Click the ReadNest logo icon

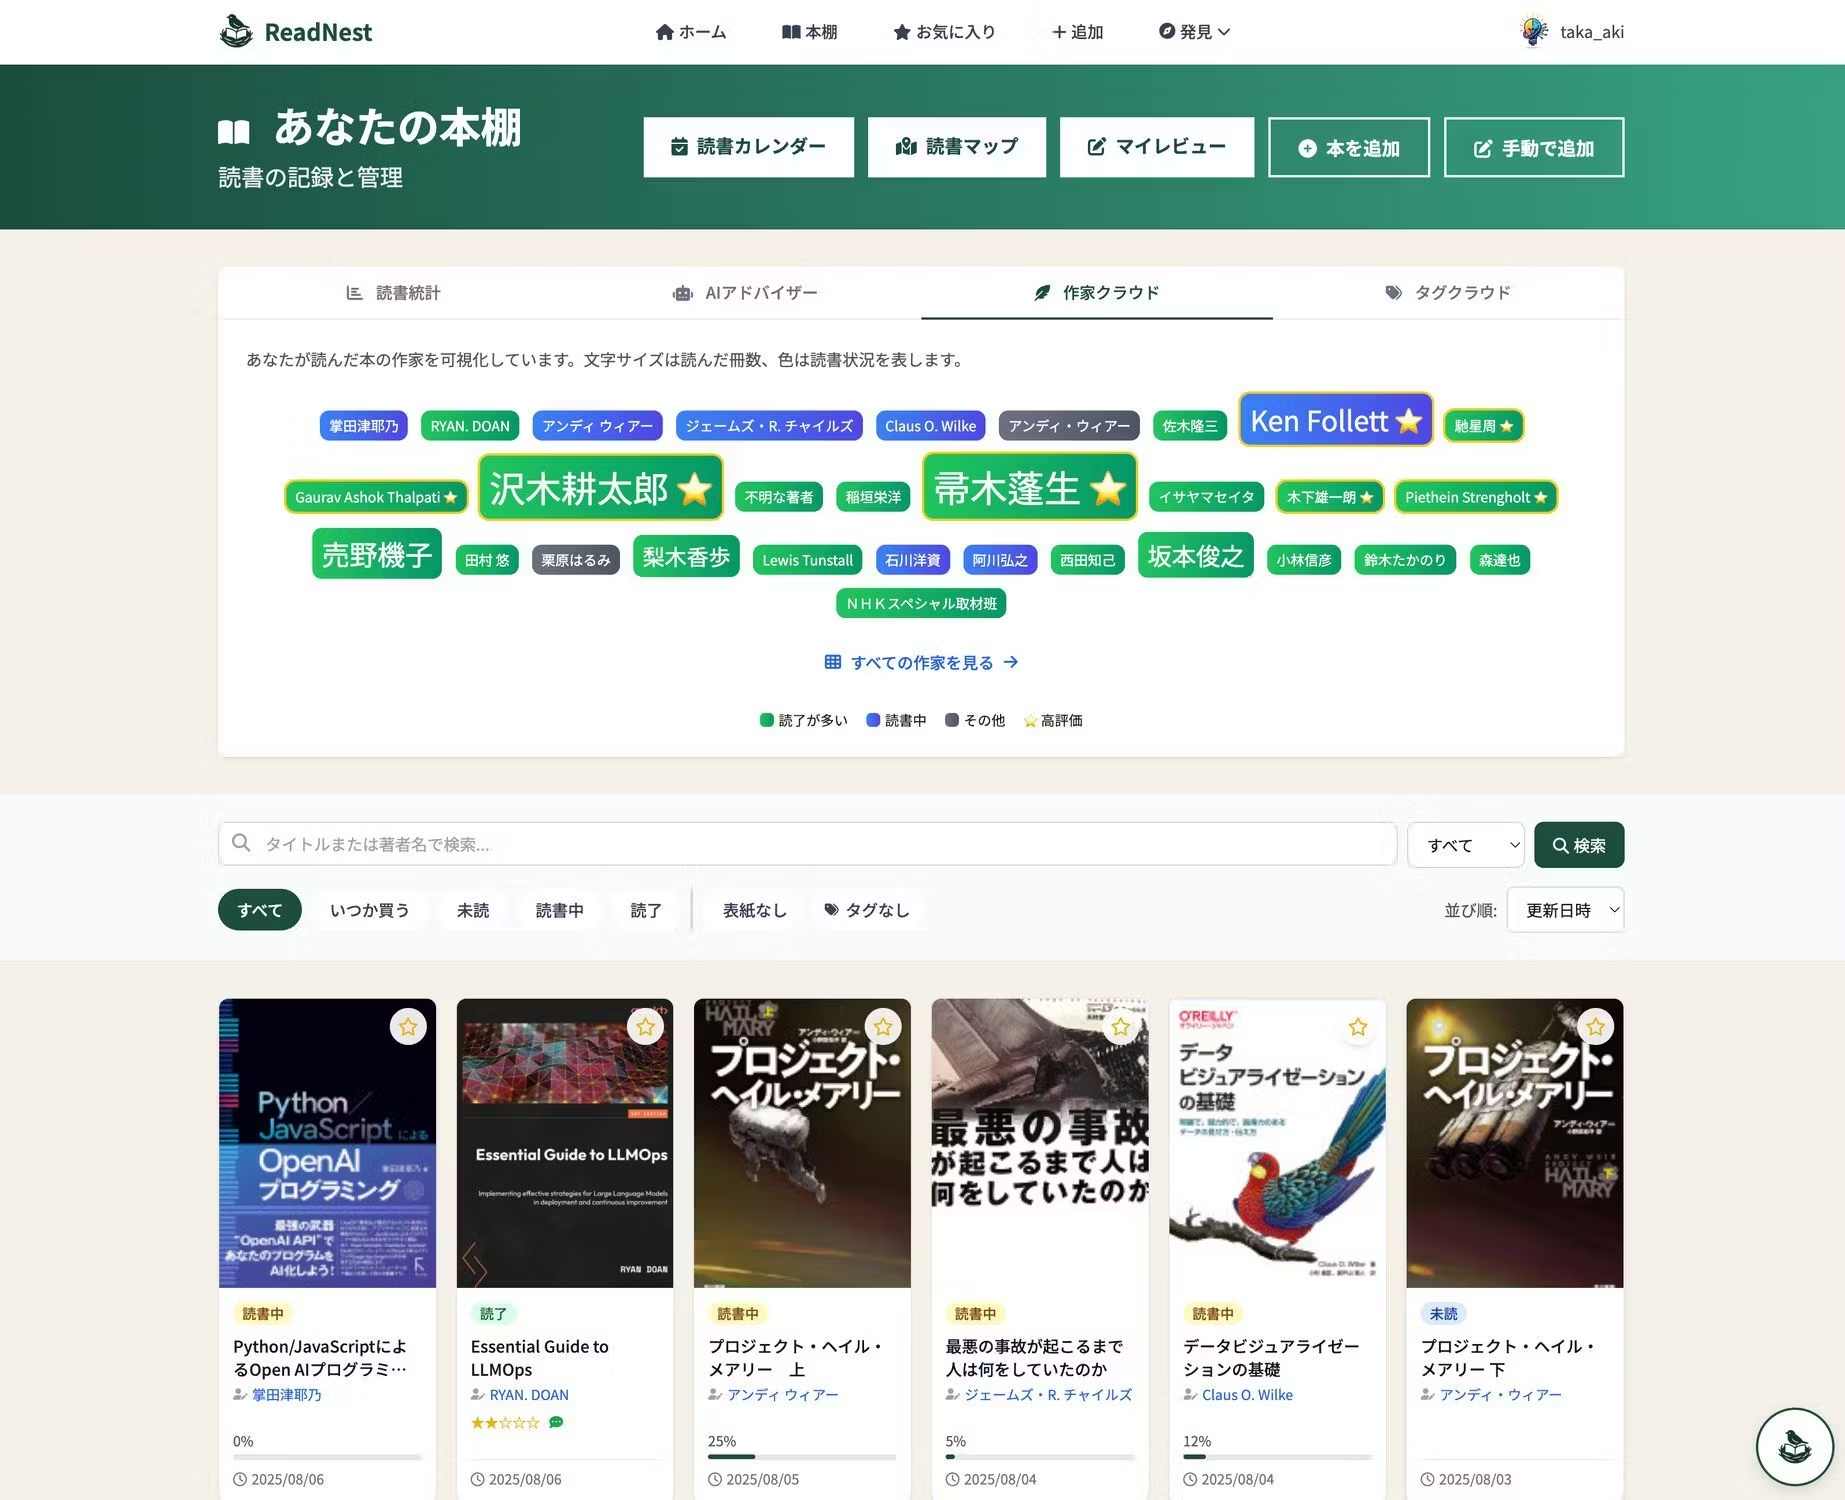pos(237,32)
